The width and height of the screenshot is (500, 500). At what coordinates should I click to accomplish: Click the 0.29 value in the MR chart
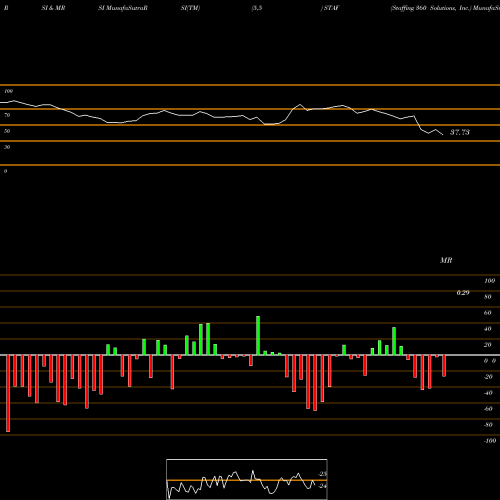(463, 293)
